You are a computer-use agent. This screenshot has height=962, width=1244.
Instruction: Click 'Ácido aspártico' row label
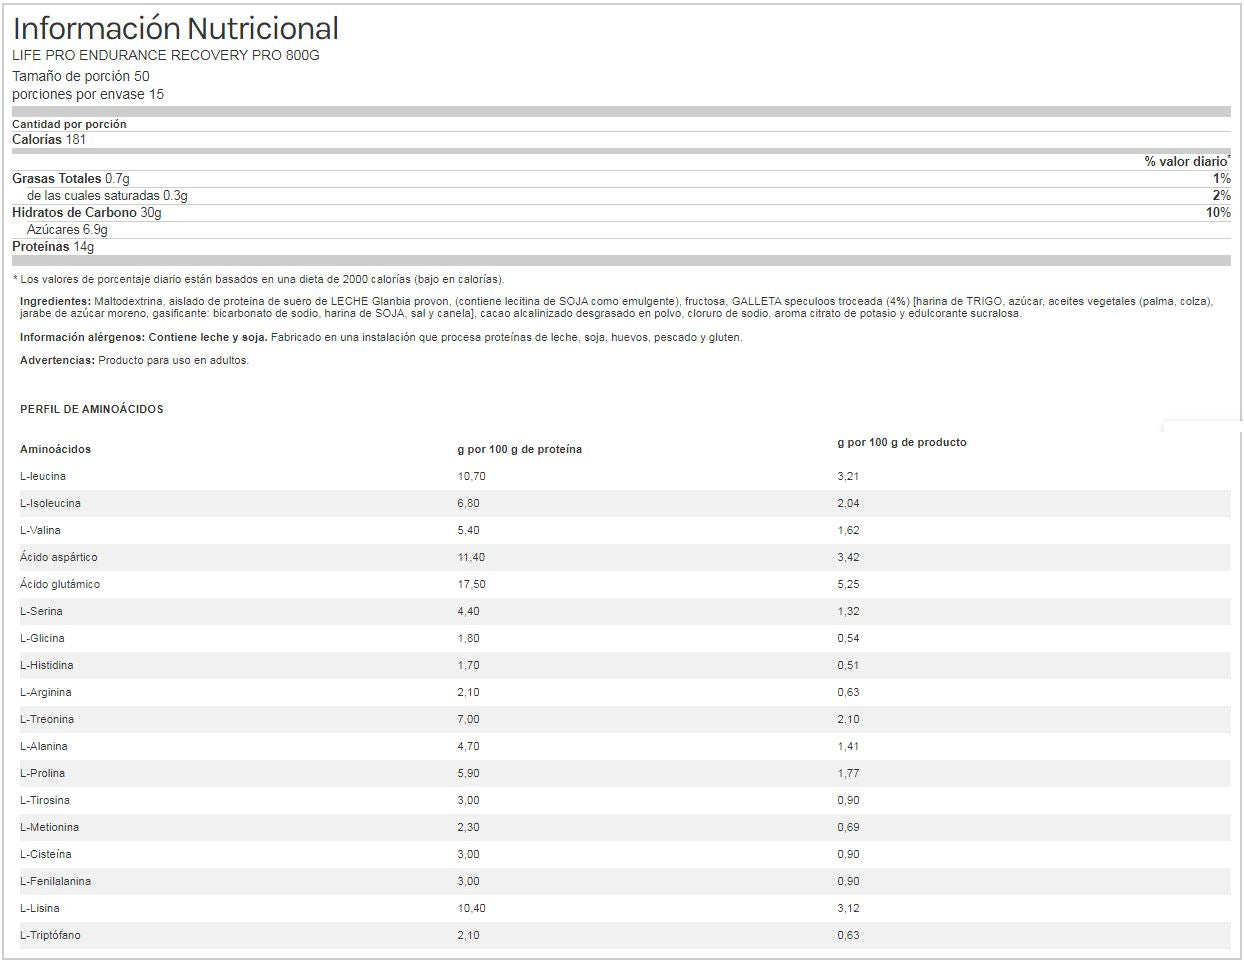(x=59, y=557)
